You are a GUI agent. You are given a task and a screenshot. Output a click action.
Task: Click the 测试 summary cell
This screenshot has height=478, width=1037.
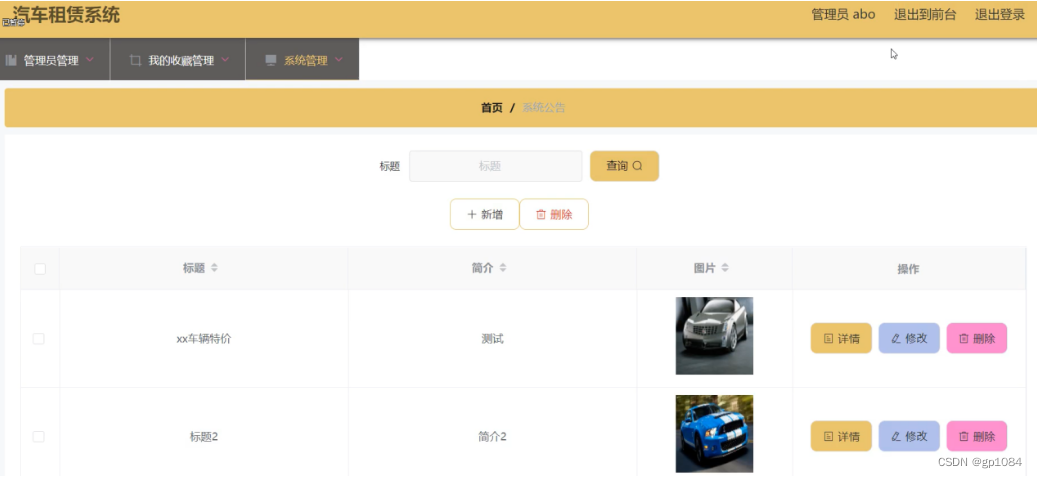coord(493,339)
